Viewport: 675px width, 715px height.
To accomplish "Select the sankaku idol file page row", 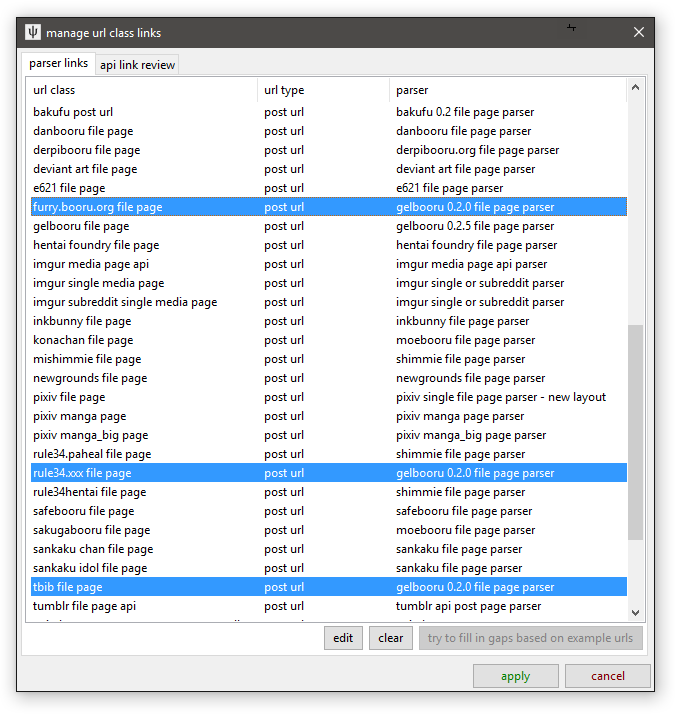I will click(329, 568).
